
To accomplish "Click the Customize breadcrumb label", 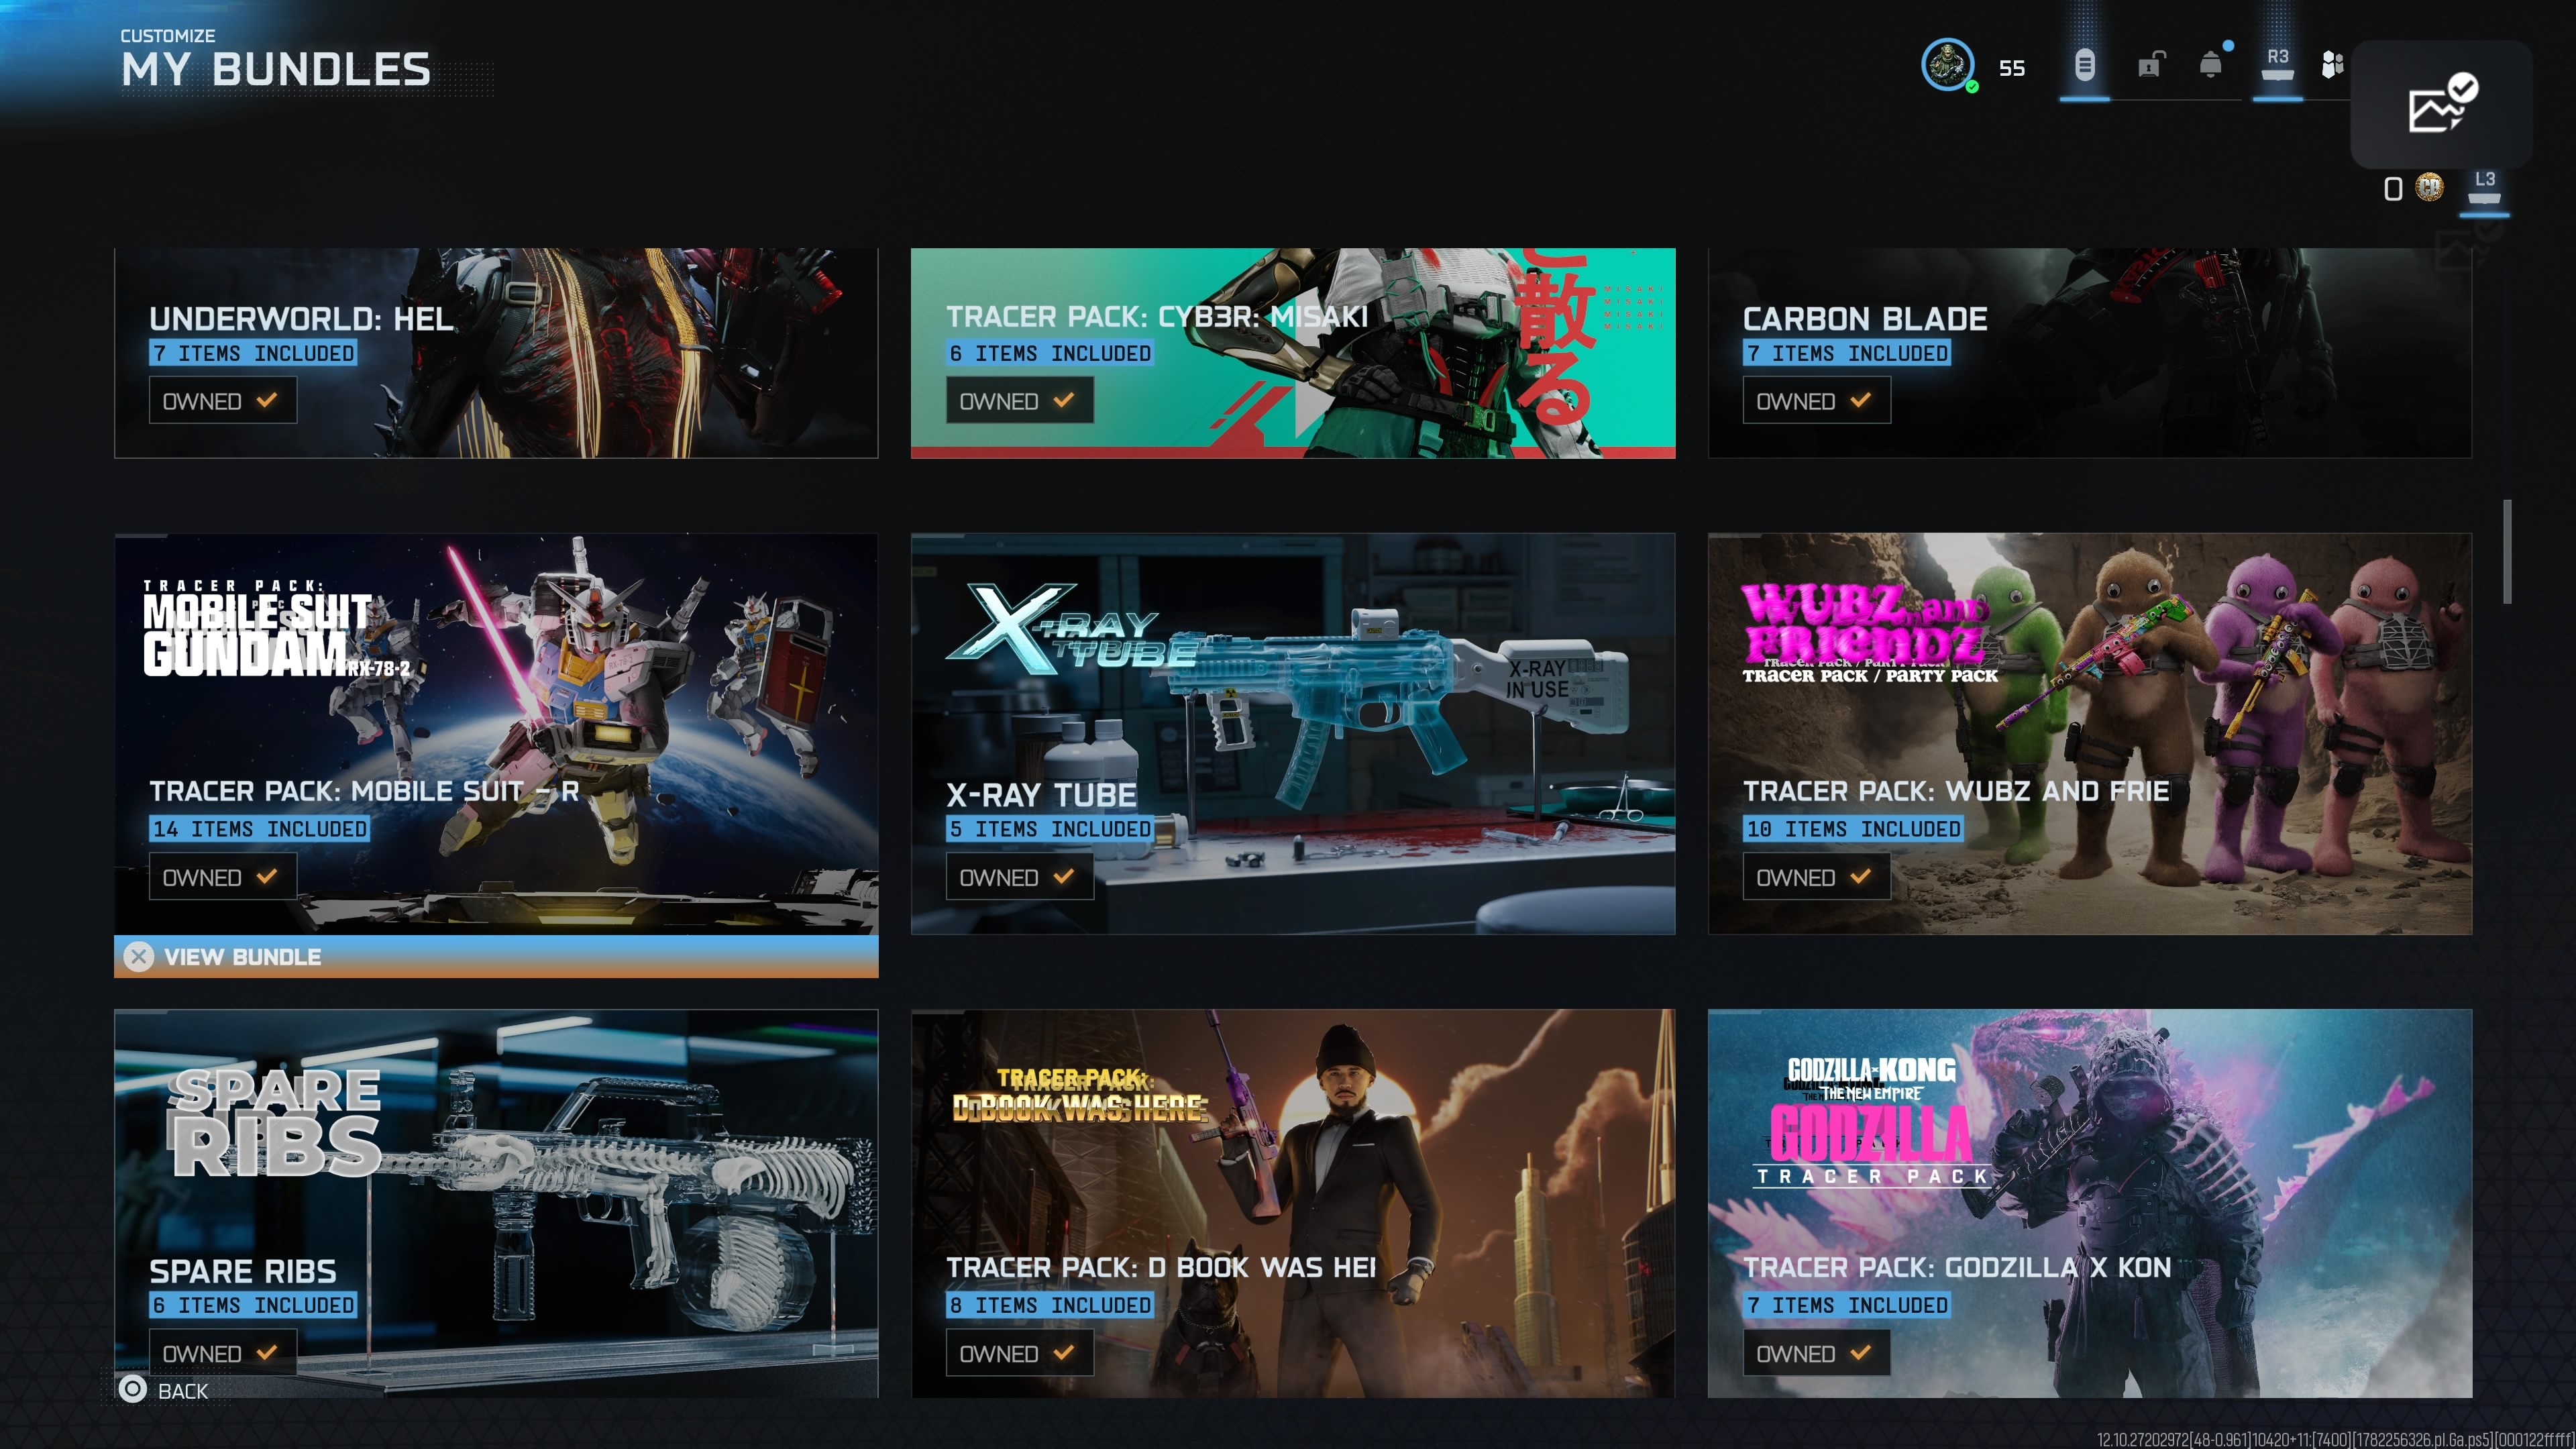I will (x=168, y=36).
